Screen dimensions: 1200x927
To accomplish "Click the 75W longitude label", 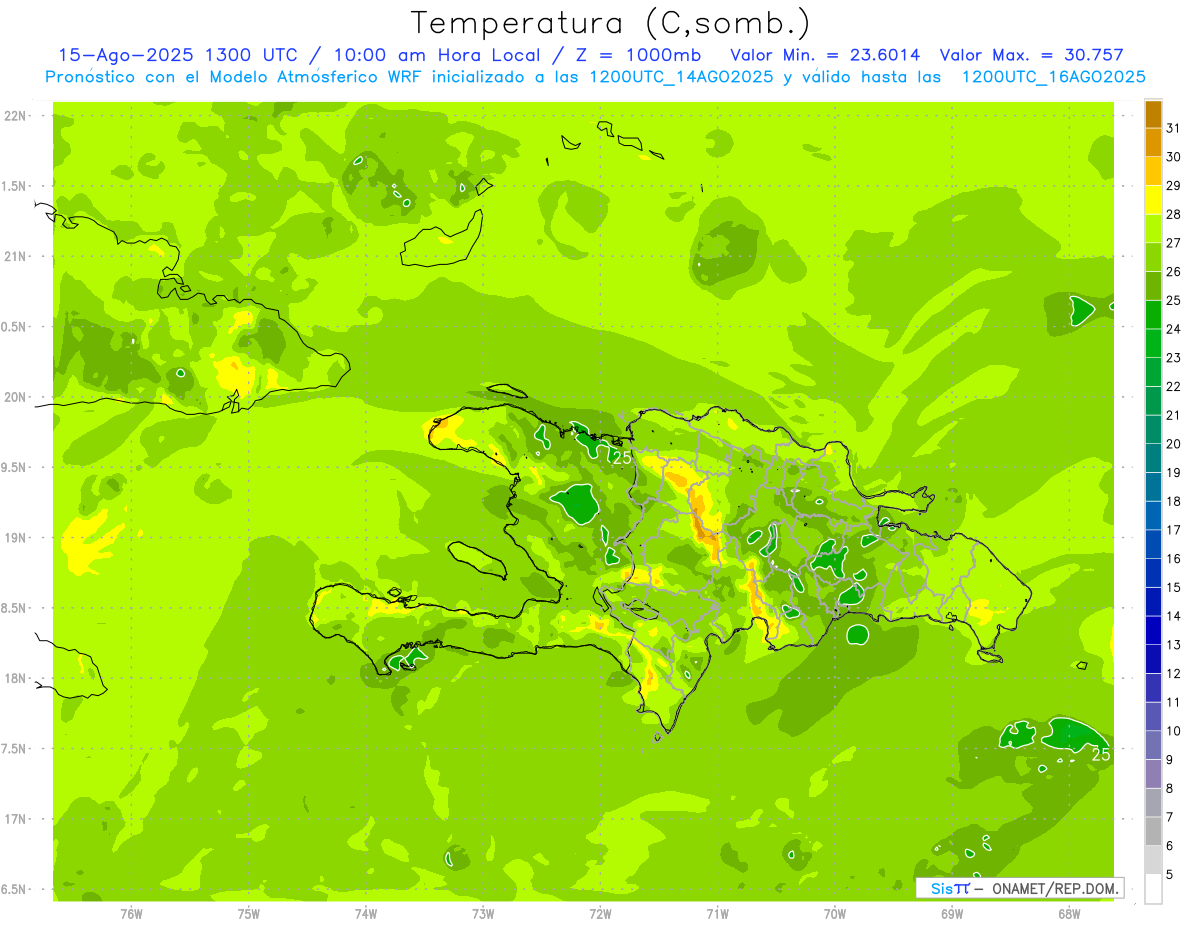I will [249, 914].
